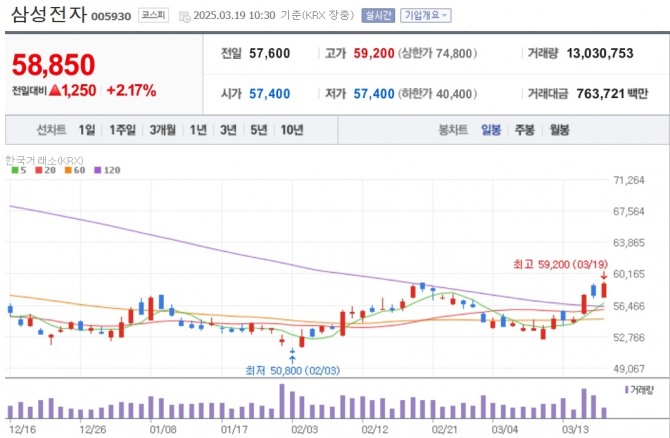Click the 삼성전자 stock name title
Screen dimensions: 670x438
click(49, 14)
